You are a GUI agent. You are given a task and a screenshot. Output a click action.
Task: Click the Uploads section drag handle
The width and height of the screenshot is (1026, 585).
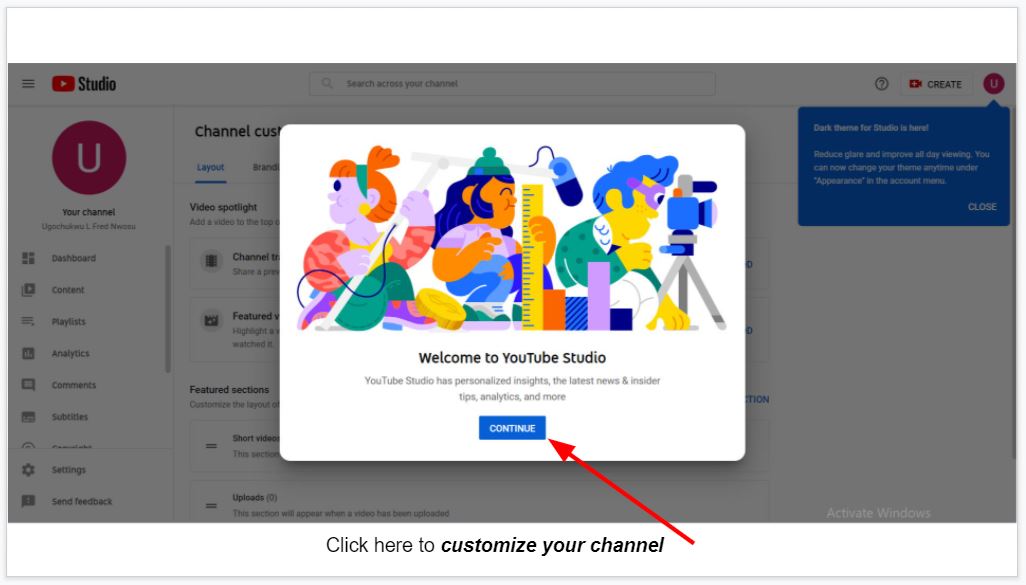click(211, 505)
